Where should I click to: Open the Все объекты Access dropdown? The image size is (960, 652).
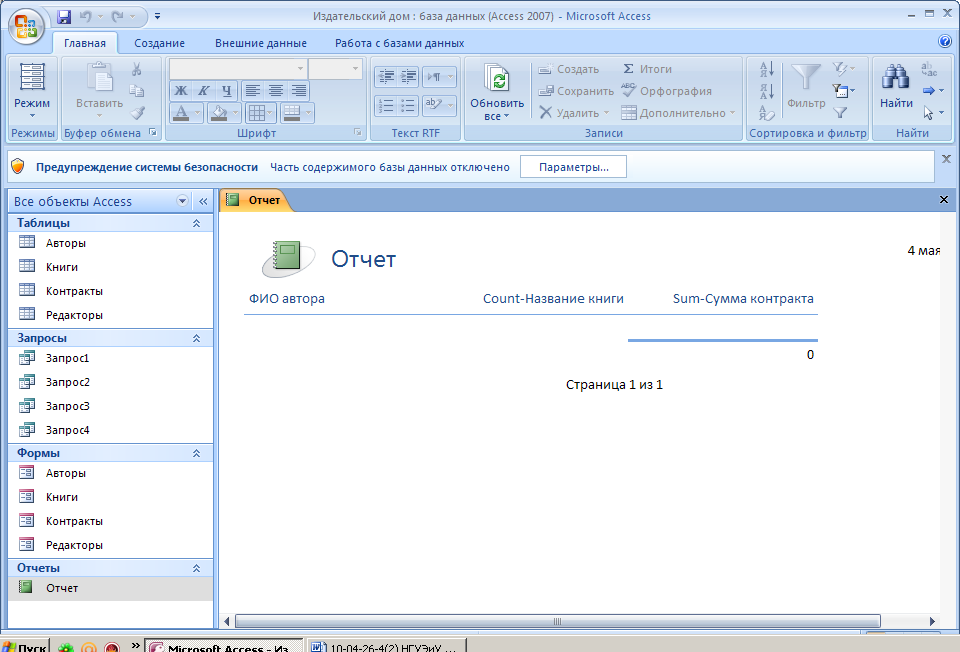coord(182,201)
